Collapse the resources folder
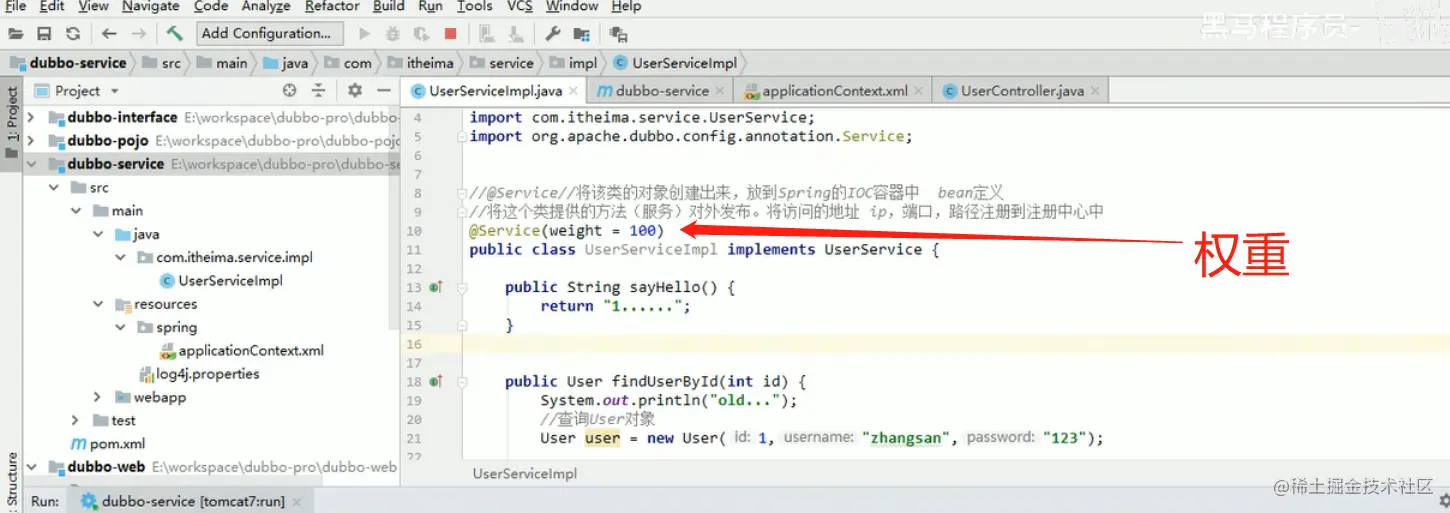1450x513 pixels. 98,304
